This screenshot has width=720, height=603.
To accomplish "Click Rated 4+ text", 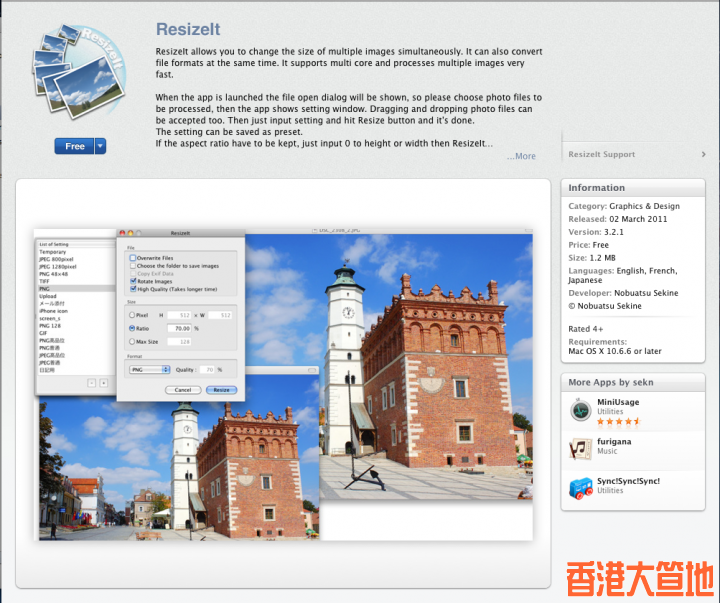I will click(585, 329).
